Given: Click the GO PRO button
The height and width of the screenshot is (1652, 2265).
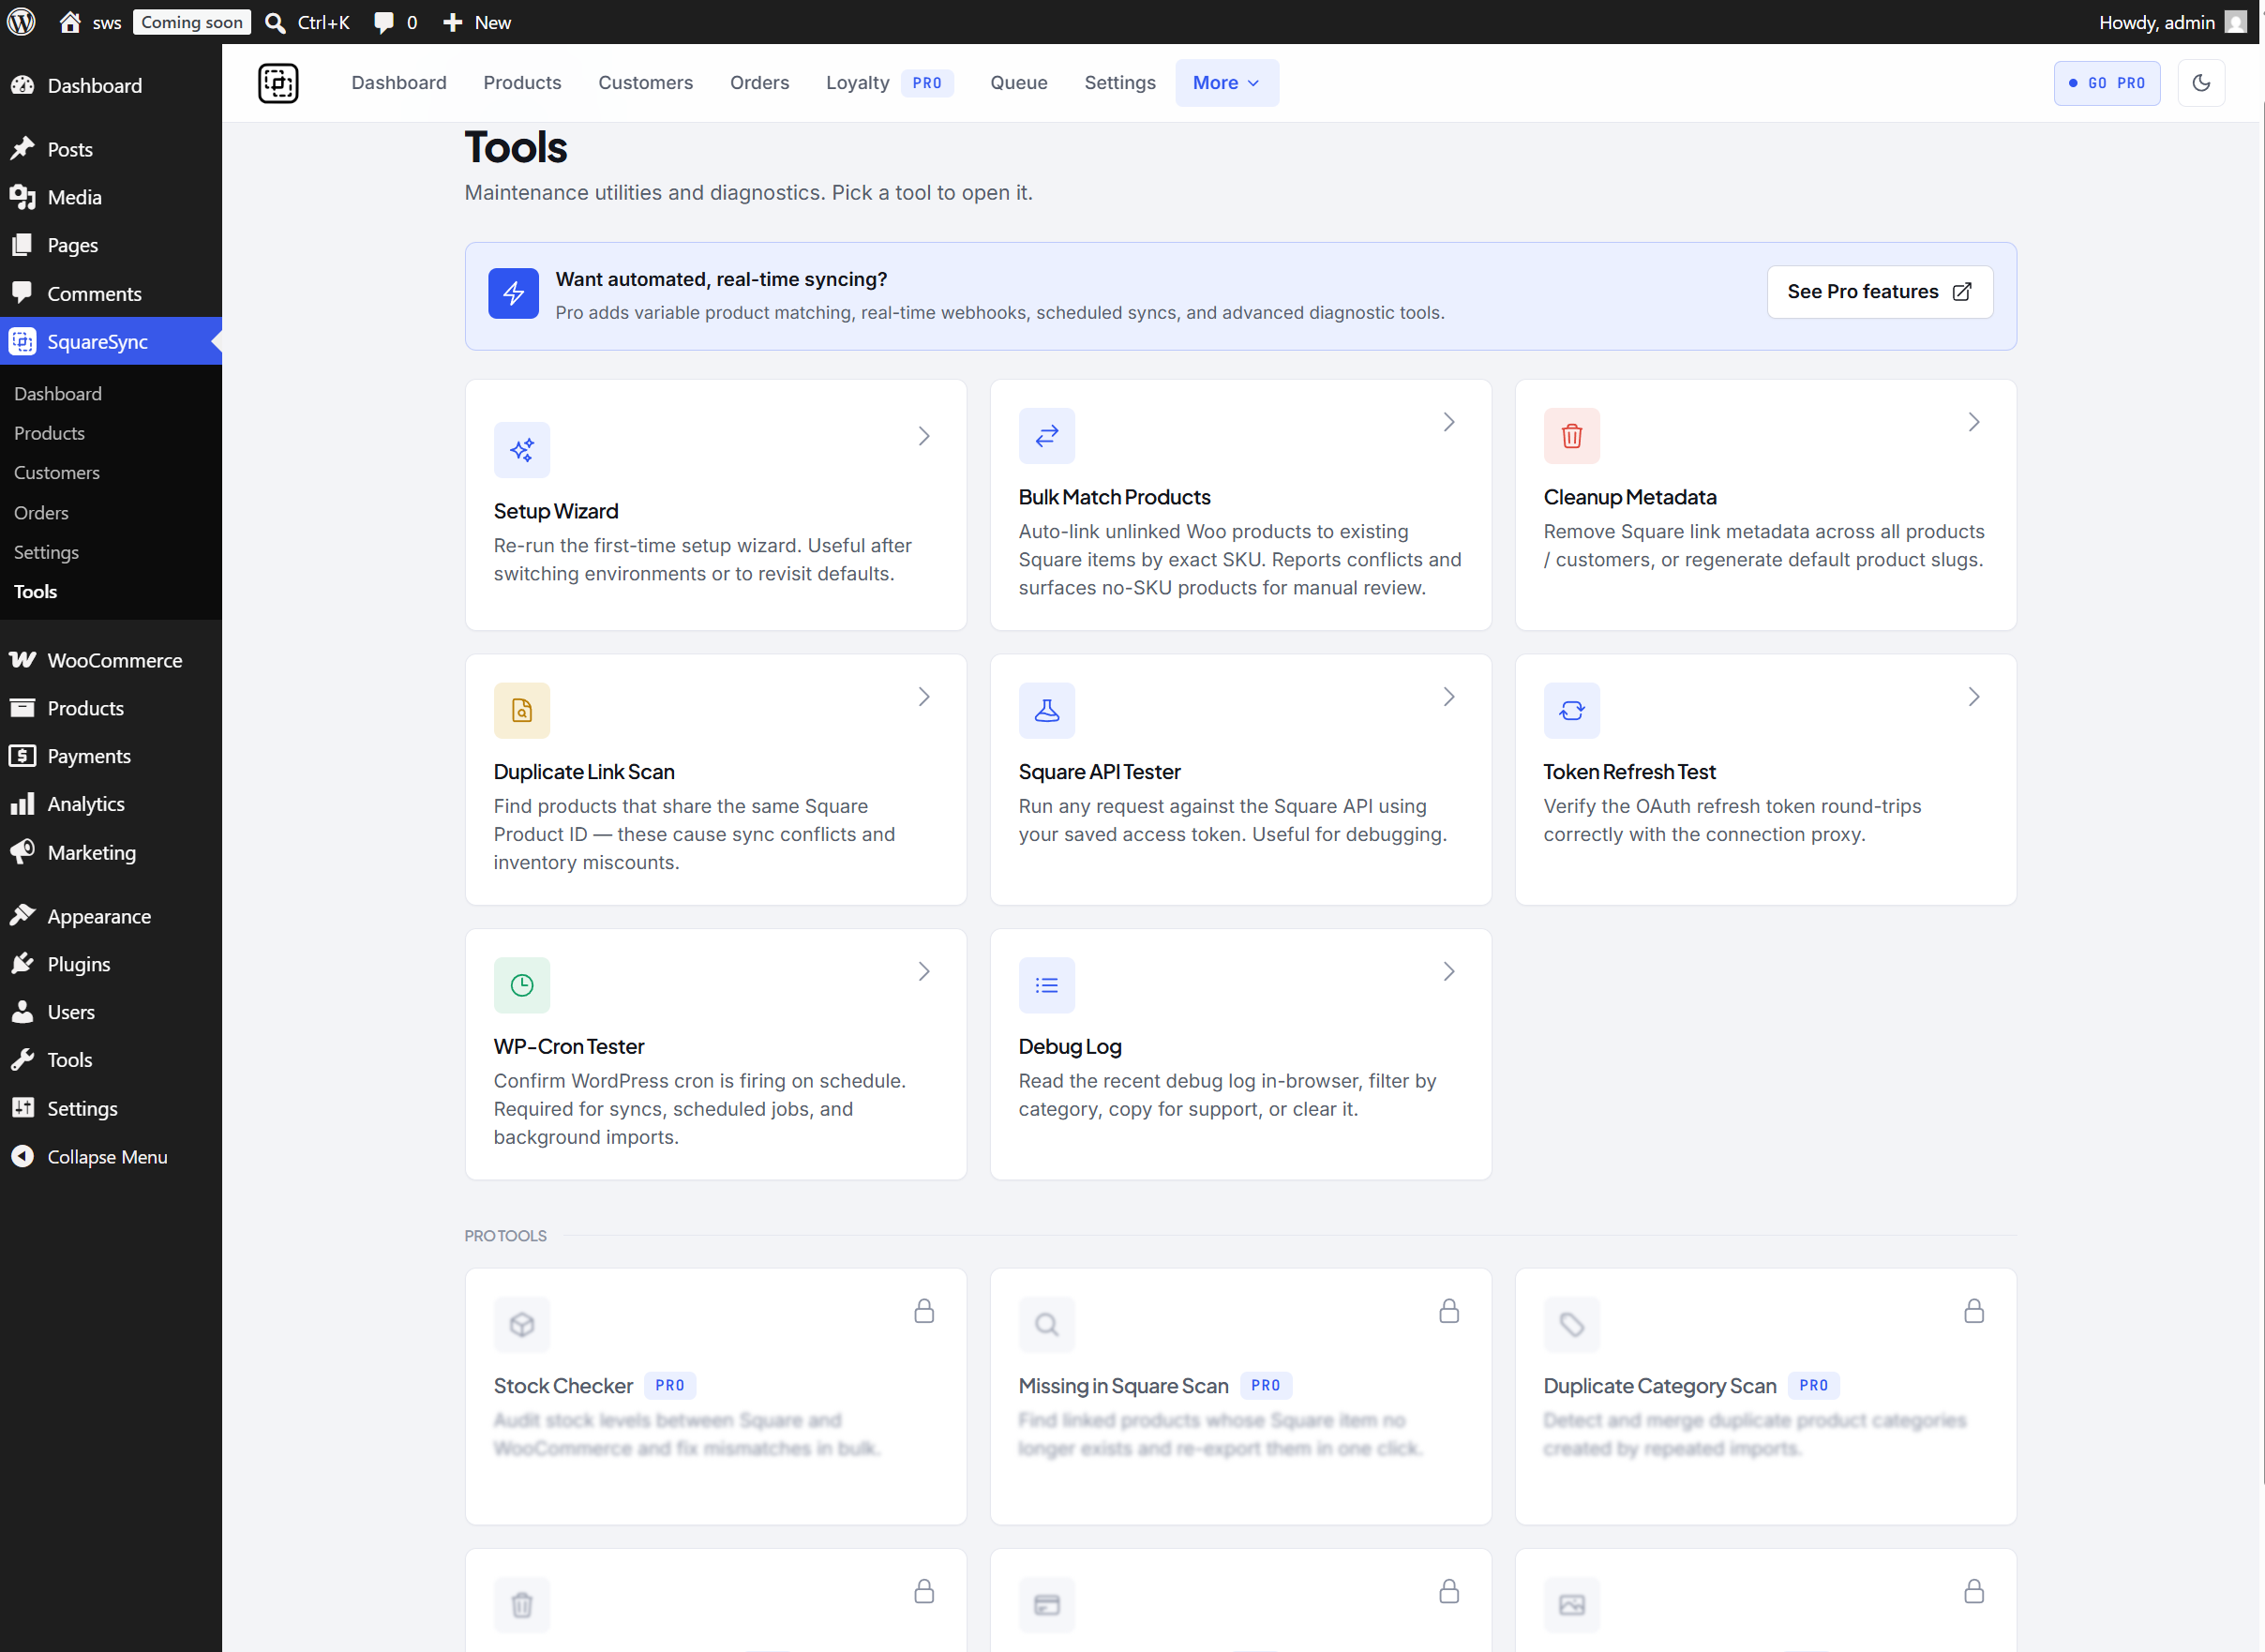Looking at the screenshot, I should [2106, 83].
